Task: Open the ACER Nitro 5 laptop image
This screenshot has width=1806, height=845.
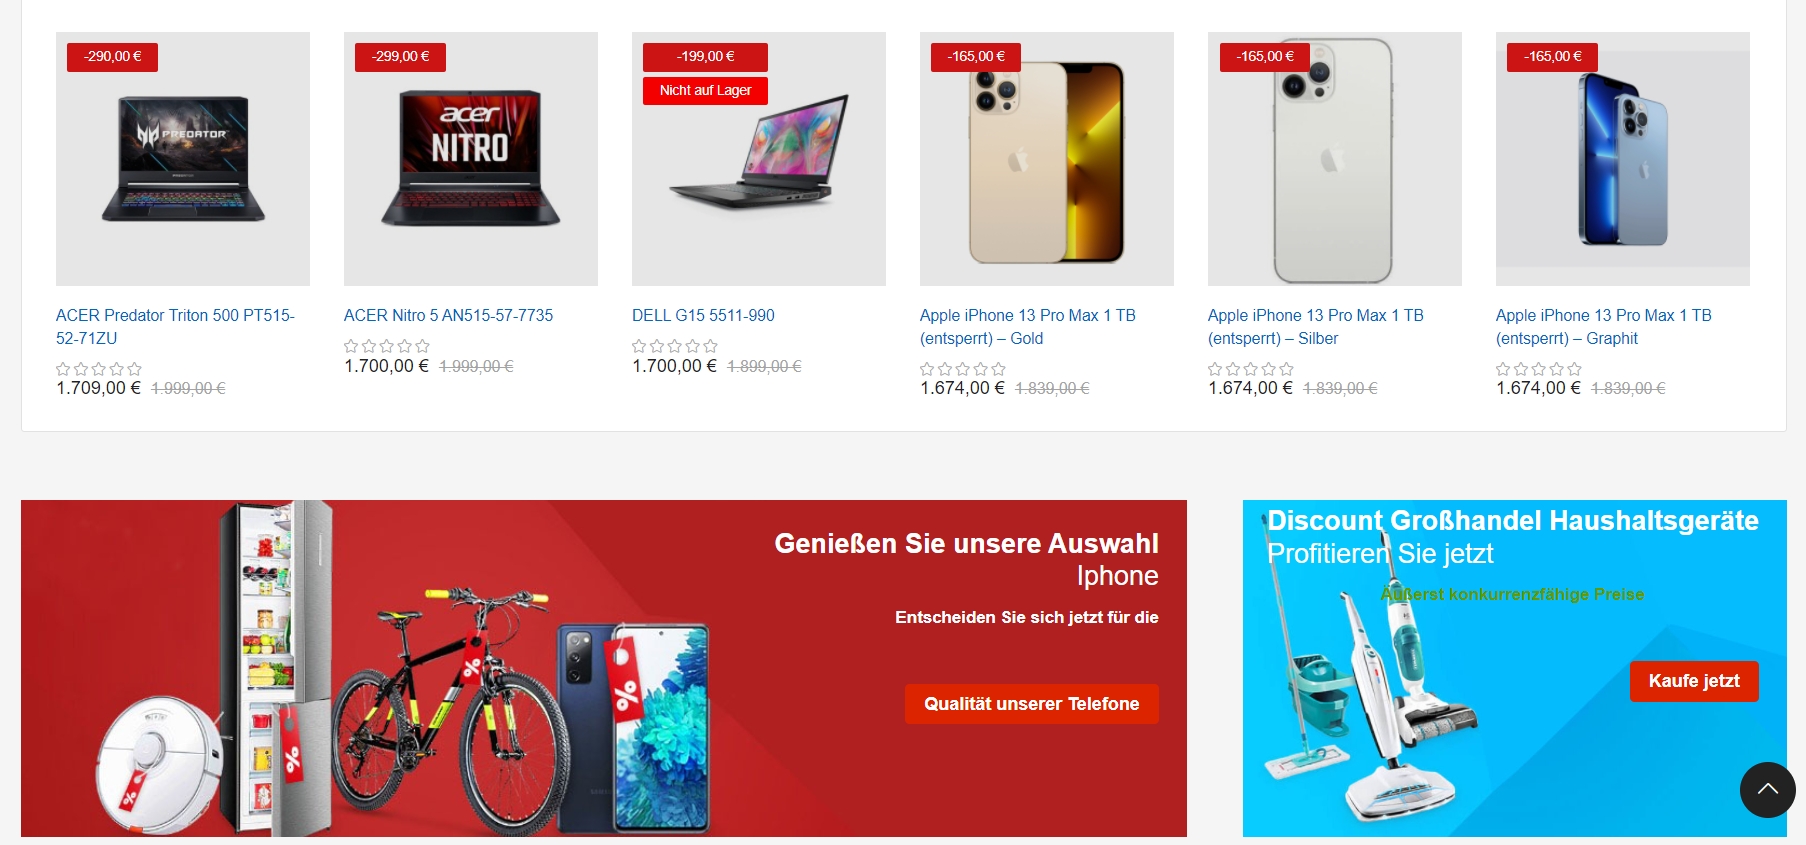Action: 471,159
